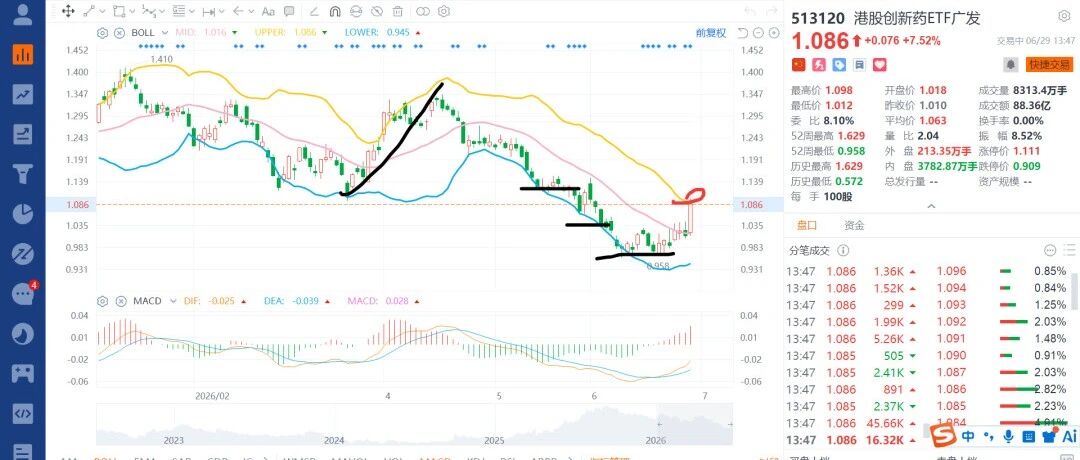Viewport: 1080px width, 460px height.
Task: Select the line segment drawing tool
Action: tap(89, 11)
